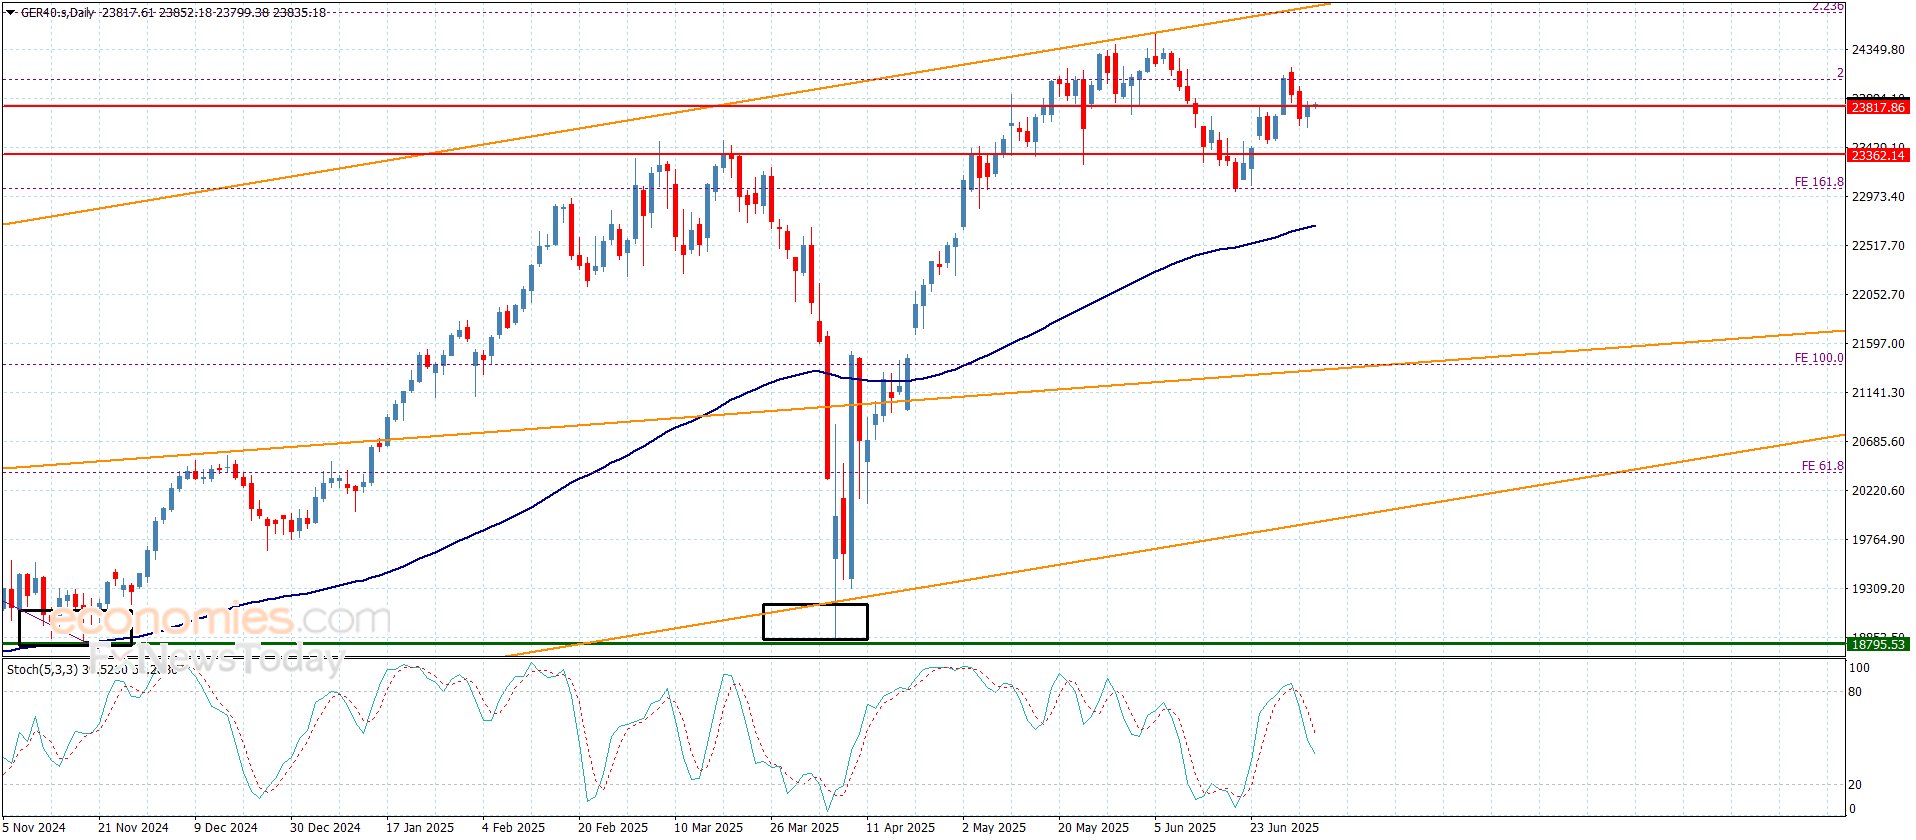The width and height of the screenshot is (1916, 840).
Task: Click the red 23362.14 price label
Action: [1878, 155]
